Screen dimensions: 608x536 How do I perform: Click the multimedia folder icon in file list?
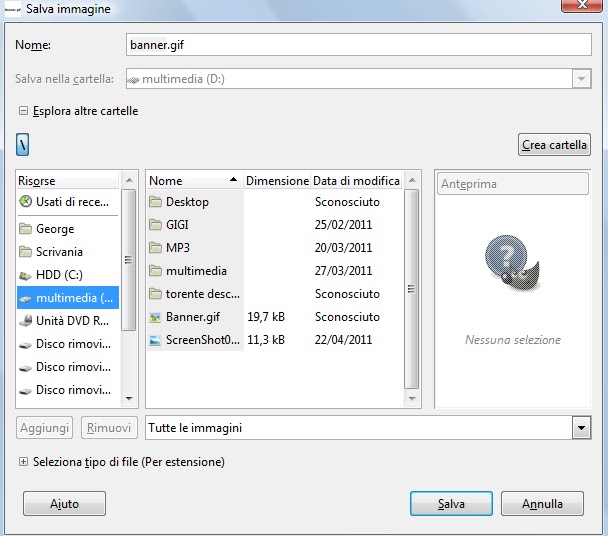pos(155,271)
